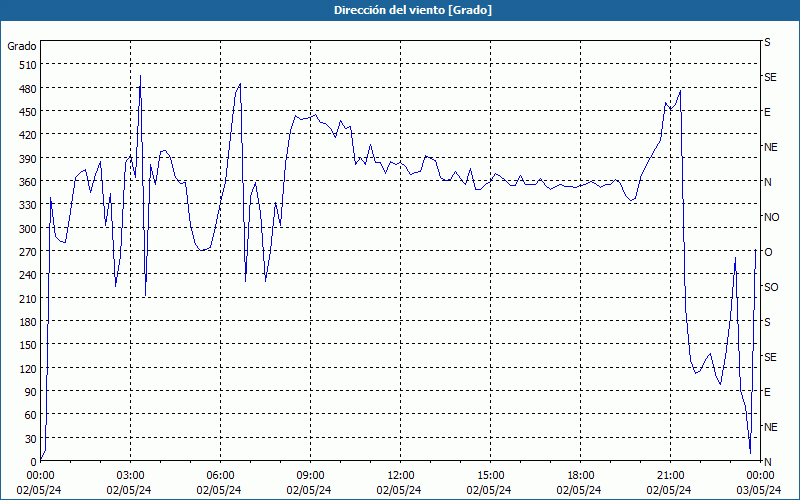The height and width of the screenshot is (500, 800).
Task: Click the 210 degree axis label
Action: [28, 298]
